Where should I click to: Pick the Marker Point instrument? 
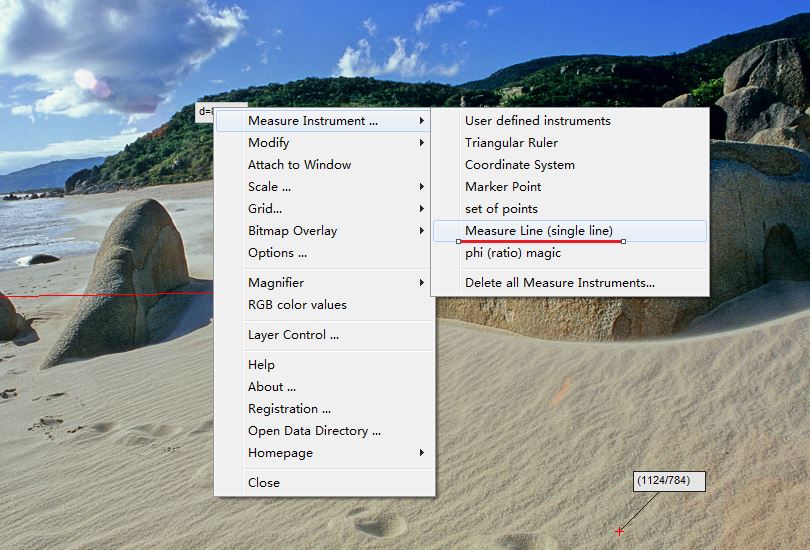point(502,187)
